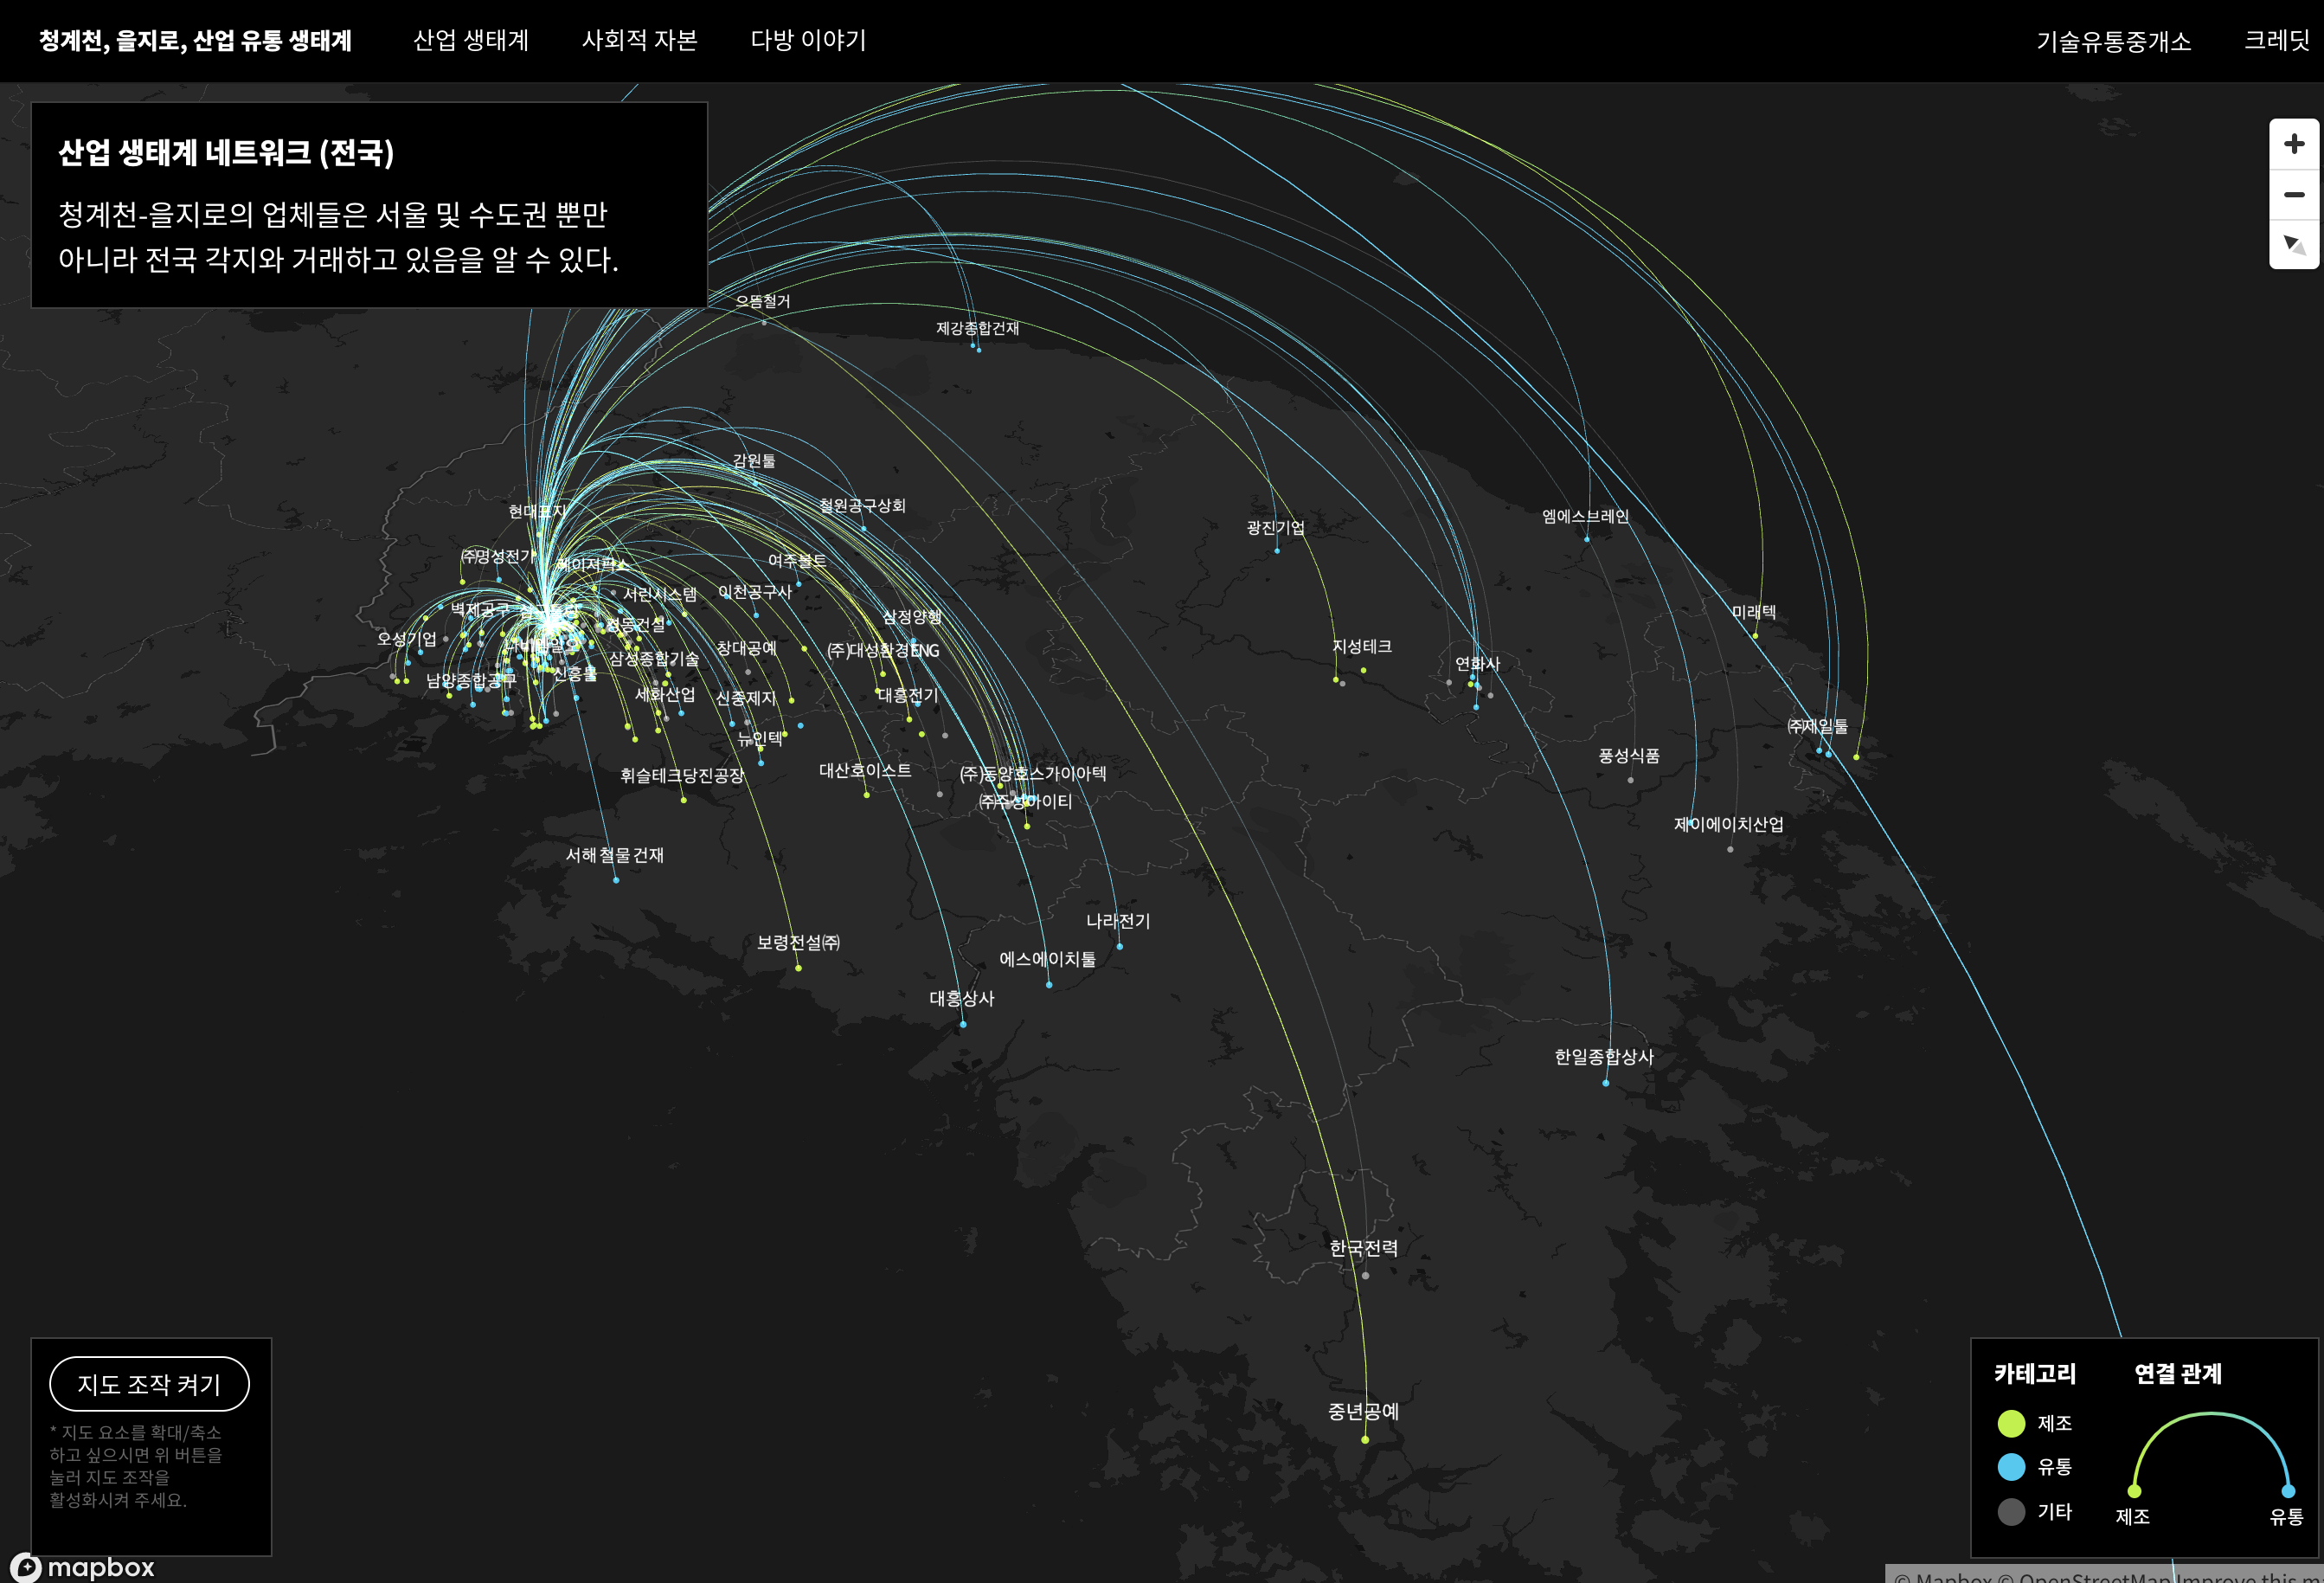
Task: Click the gray 기타 category dot
Action: pyautogui.click(x=2010, y=1511)
